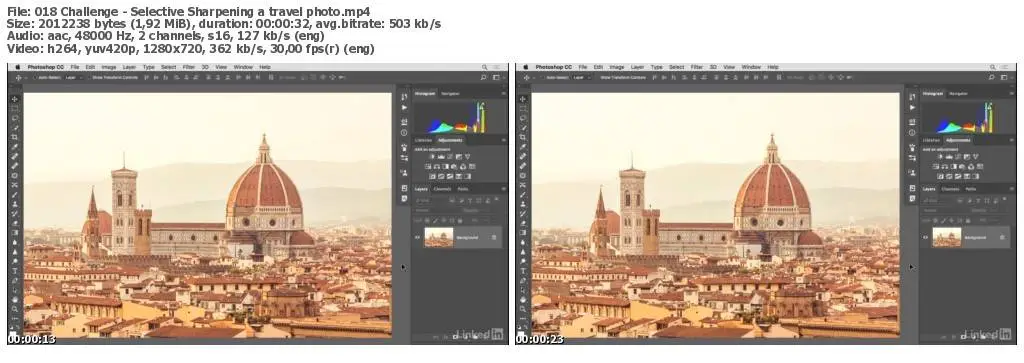The image size is (1024, 363).
Task: Open the Adjustments panel menu in the 00:00:23 frame
Action: click(x=1012, y=140)
